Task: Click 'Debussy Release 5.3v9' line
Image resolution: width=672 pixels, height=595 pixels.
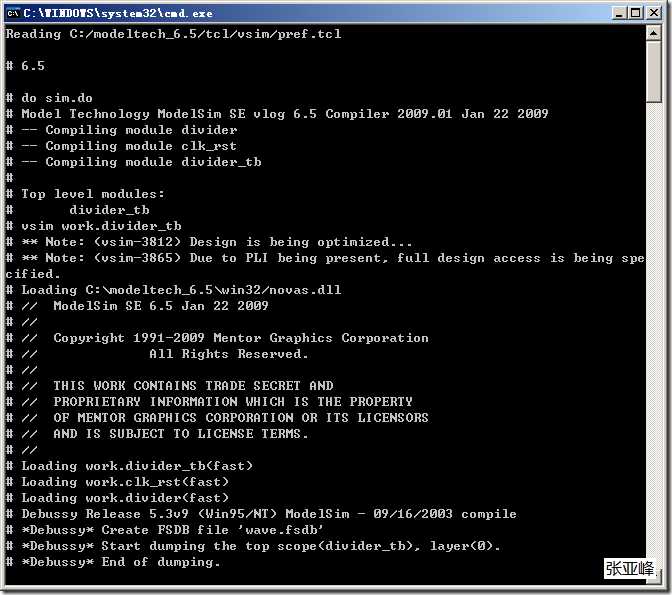Action: 261,514
